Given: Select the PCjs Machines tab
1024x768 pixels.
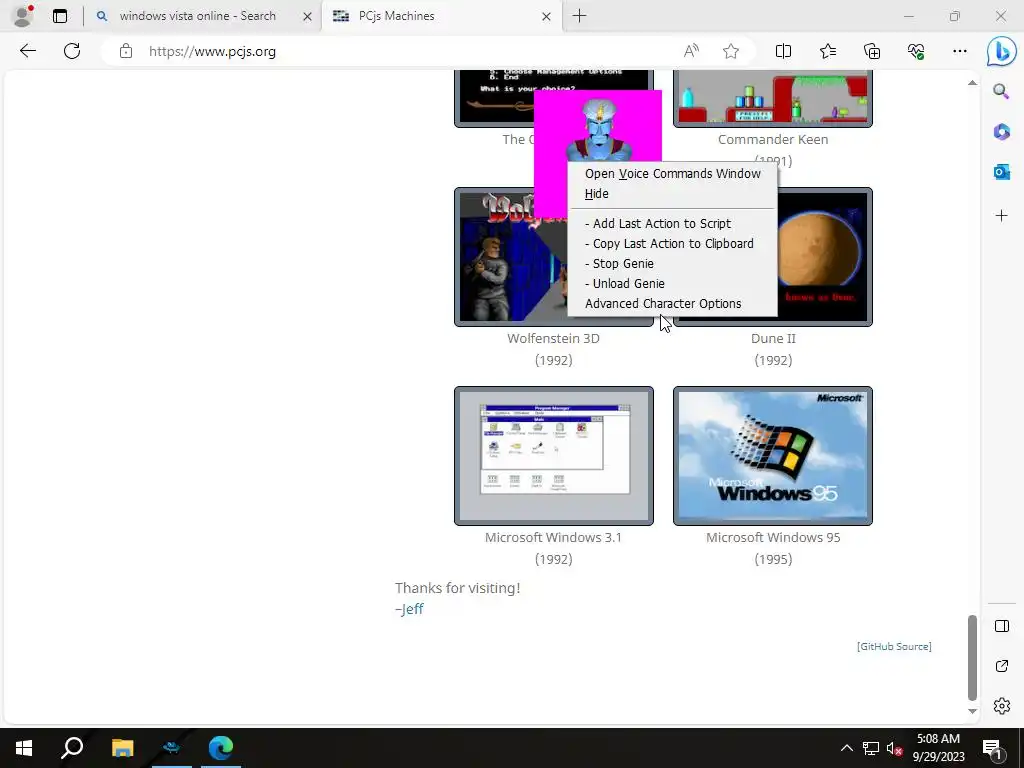Looking at the screenshot, I should point(439,16).
